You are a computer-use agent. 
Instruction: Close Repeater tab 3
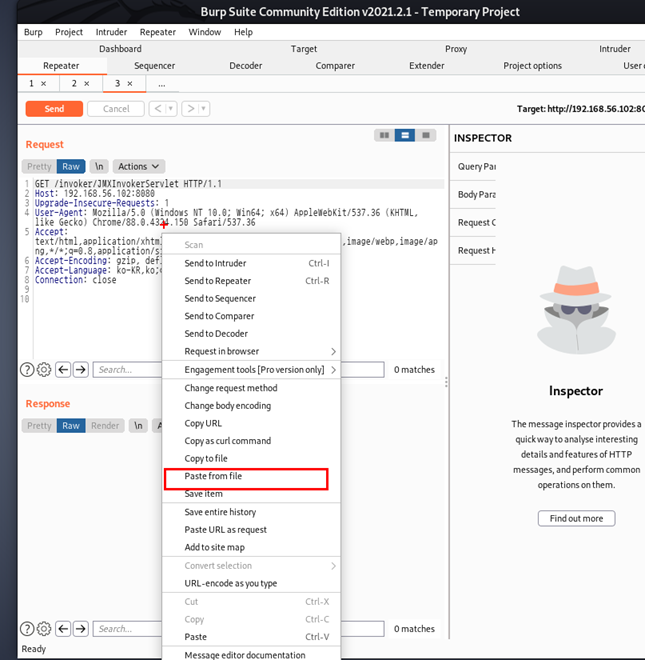click(130, 84)
